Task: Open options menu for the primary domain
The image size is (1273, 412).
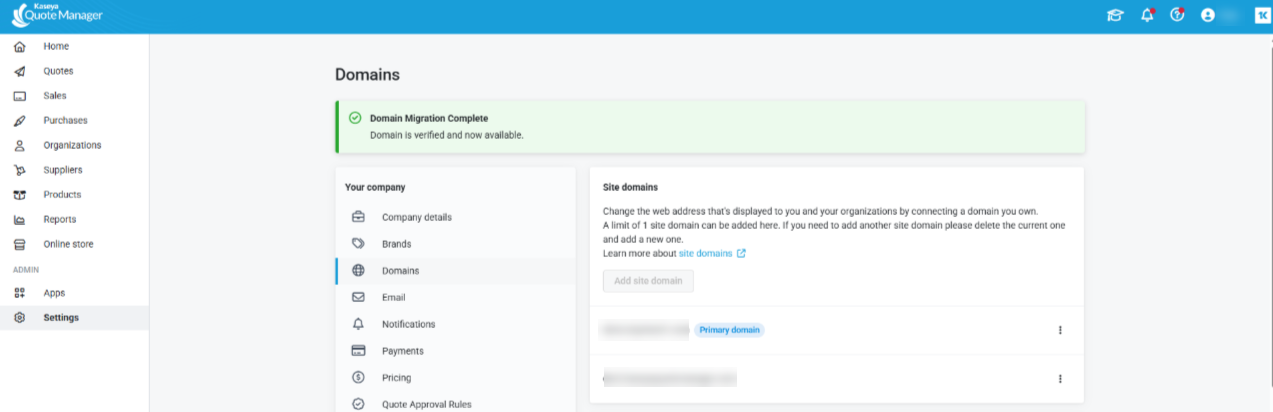Action: [1060, 330]
